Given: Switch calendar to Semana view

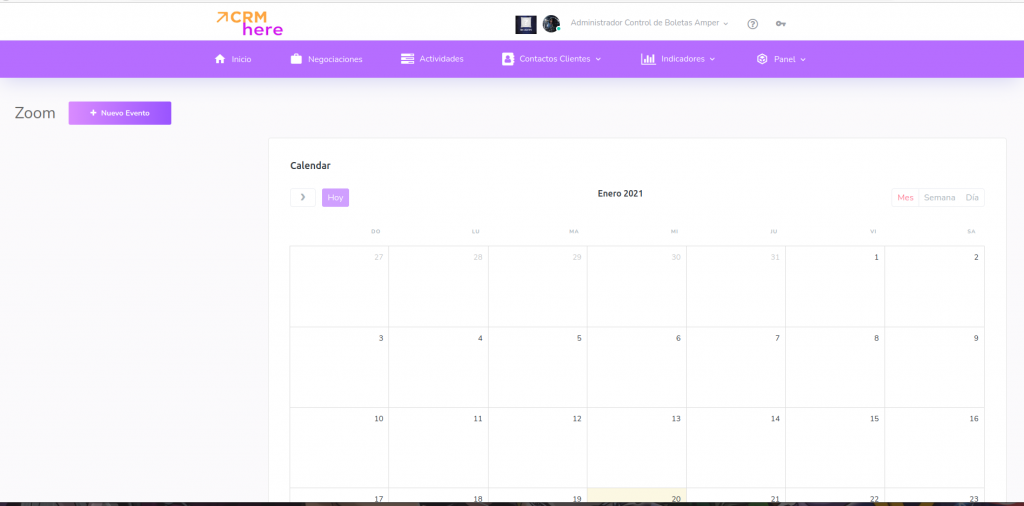Looking at the screenshot, I should 940,198.
